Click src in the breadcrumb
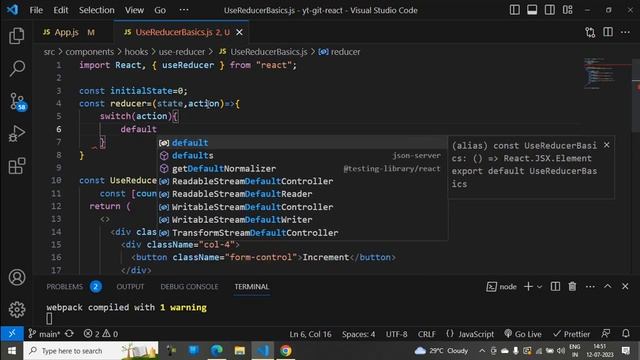The width and height of the screenshot is (640, 360). [49, 52]
